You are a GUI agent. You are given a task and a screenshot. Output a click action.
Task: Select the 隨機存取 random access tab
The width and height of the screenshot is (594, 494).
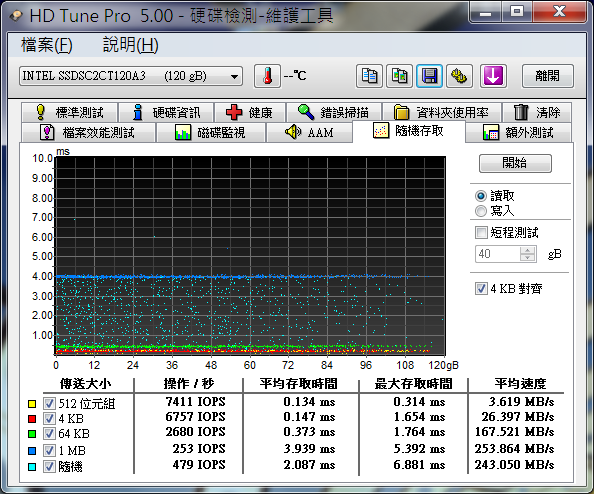pos(409,131)
